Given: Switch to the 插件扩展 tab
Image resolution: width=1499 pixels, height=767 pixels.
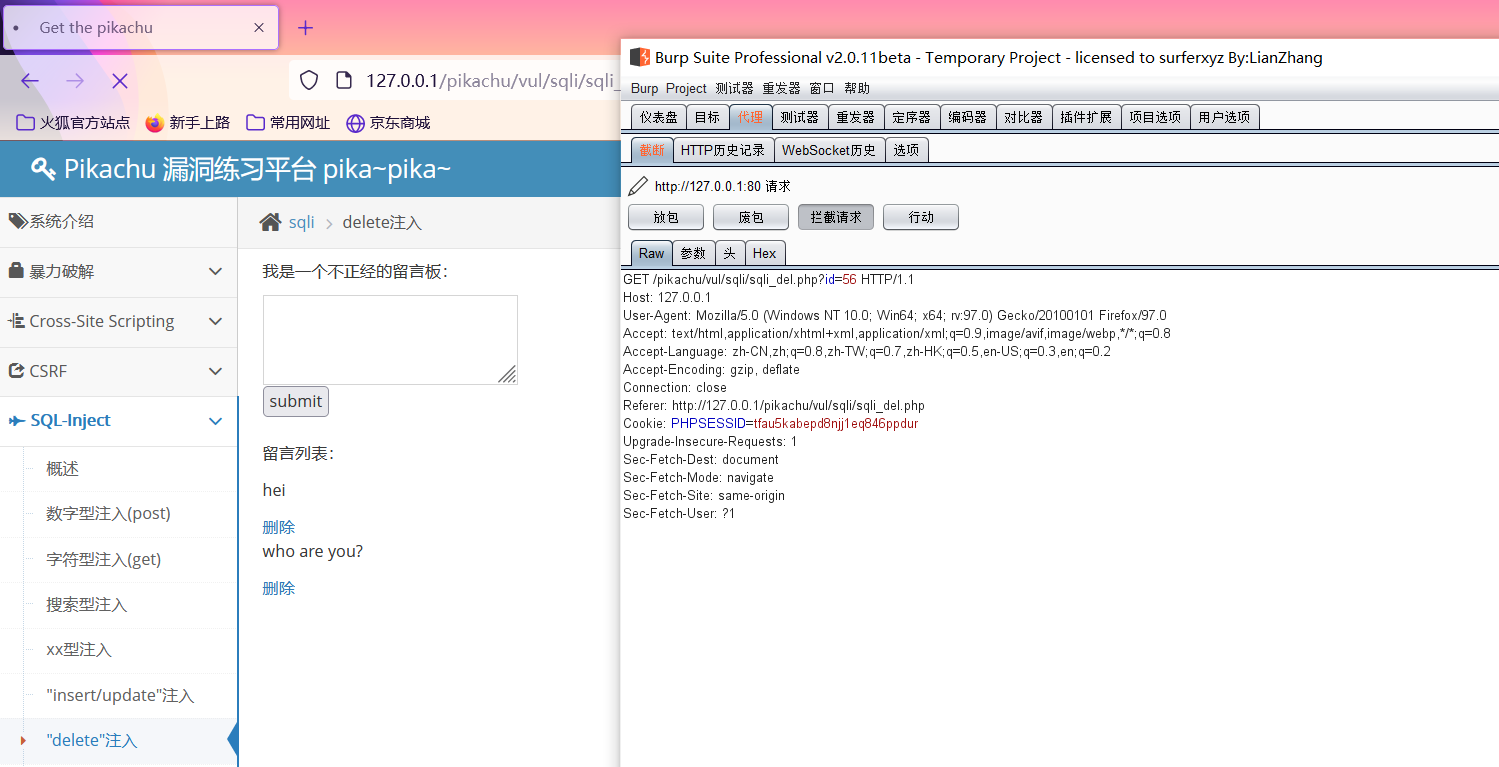Looking at the screenshot, I should (1086, 117).
